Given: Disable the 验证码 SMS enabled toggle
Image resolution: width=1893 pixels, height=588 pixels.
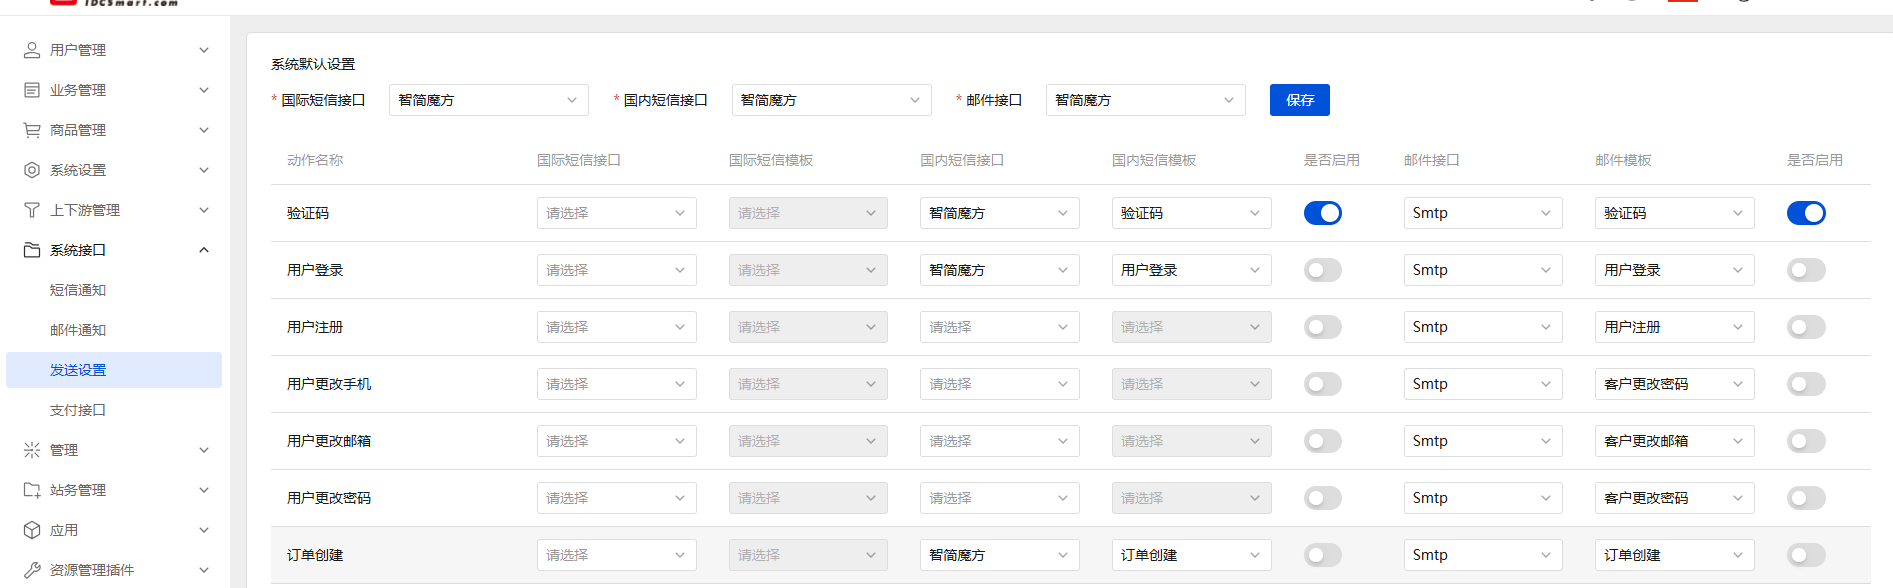Looking at the screenshot, I should click(x=1322, y=213).
